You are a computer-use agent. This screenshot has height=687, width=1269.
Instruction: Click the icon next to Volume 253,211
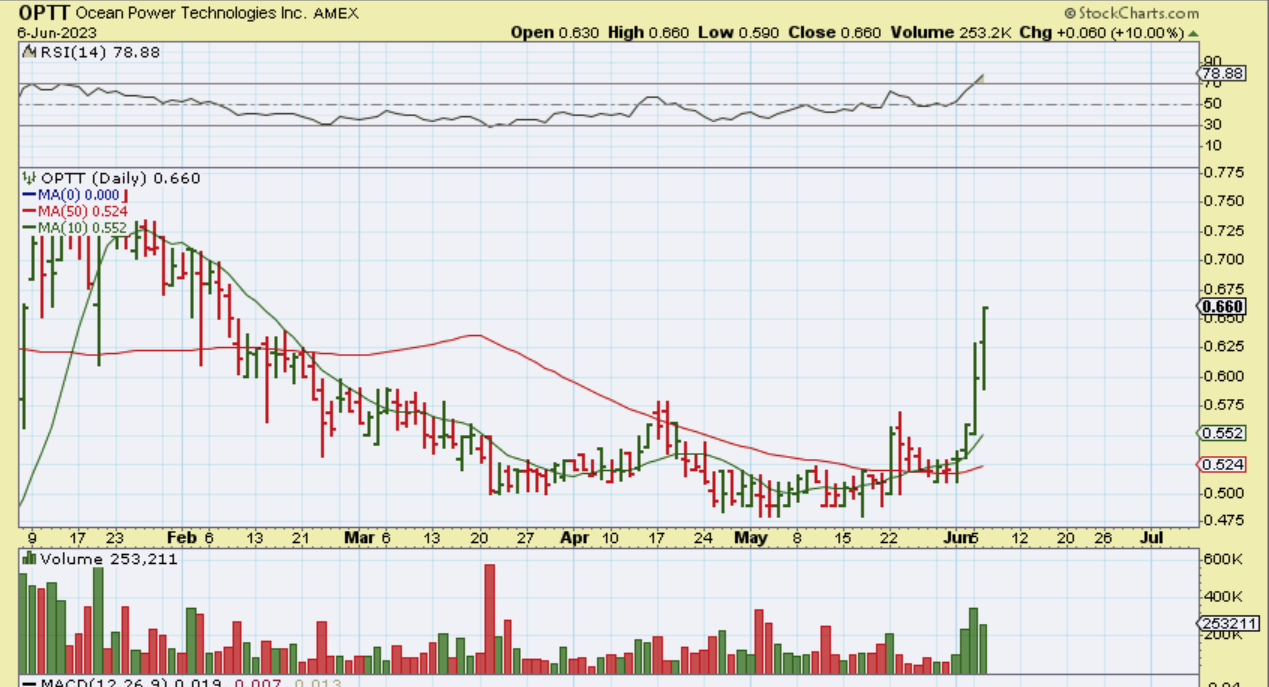tap(29, 559)
